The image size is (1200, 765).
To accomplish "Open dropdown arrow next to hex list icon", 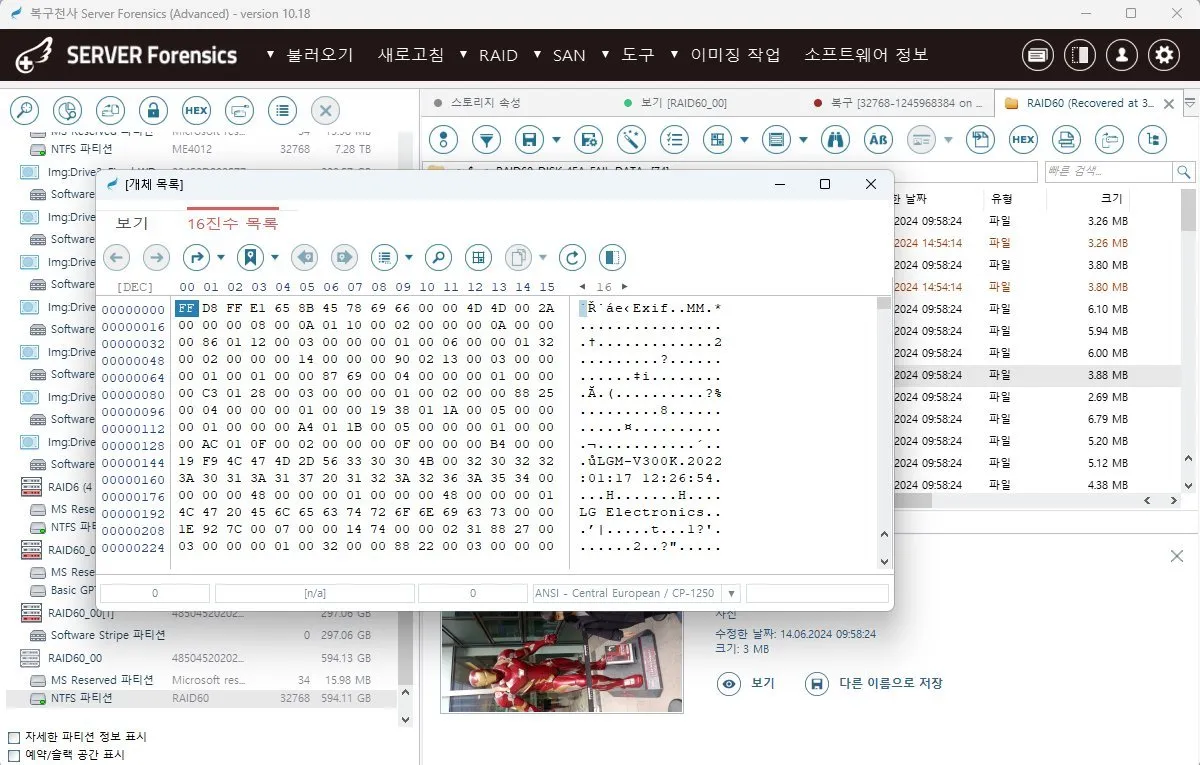I will click(x=409, y=257).
